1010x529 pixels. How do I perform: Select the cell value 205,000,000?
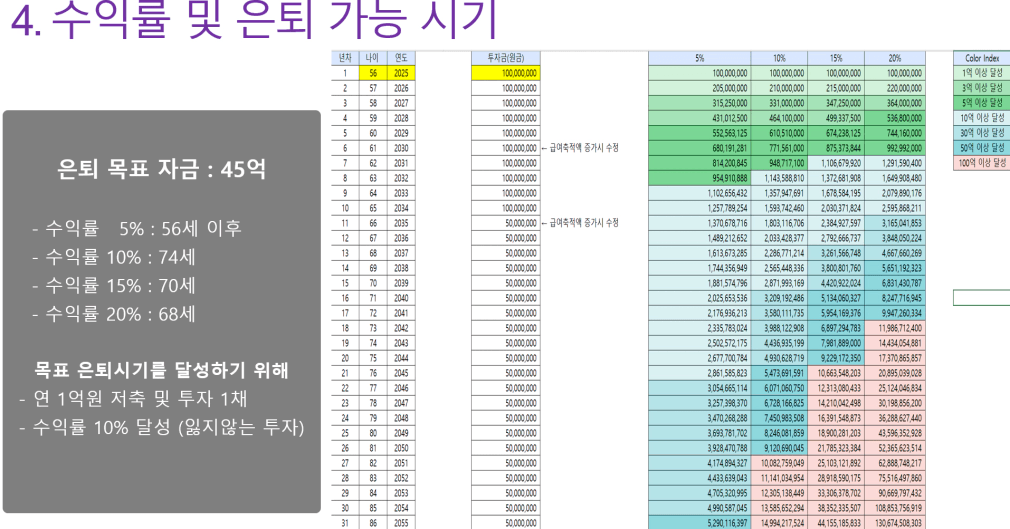click(700, 88)
